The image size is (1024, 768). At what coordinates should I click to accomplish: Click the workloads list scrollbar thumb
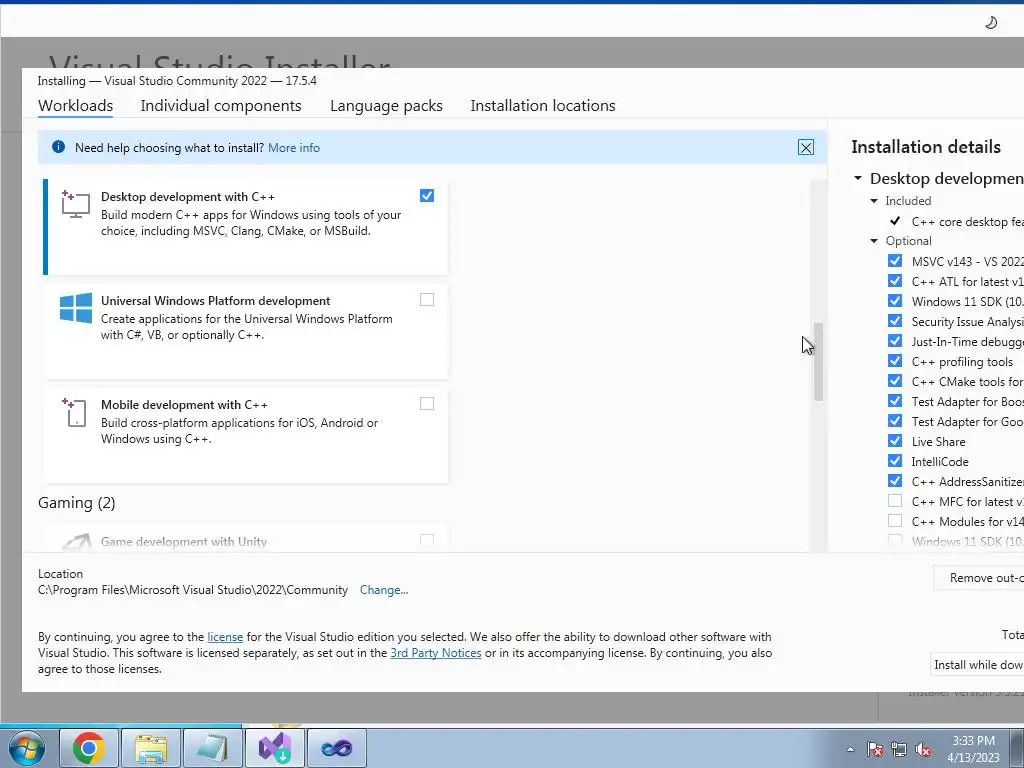pyautogui.click(x=818, y=361)
